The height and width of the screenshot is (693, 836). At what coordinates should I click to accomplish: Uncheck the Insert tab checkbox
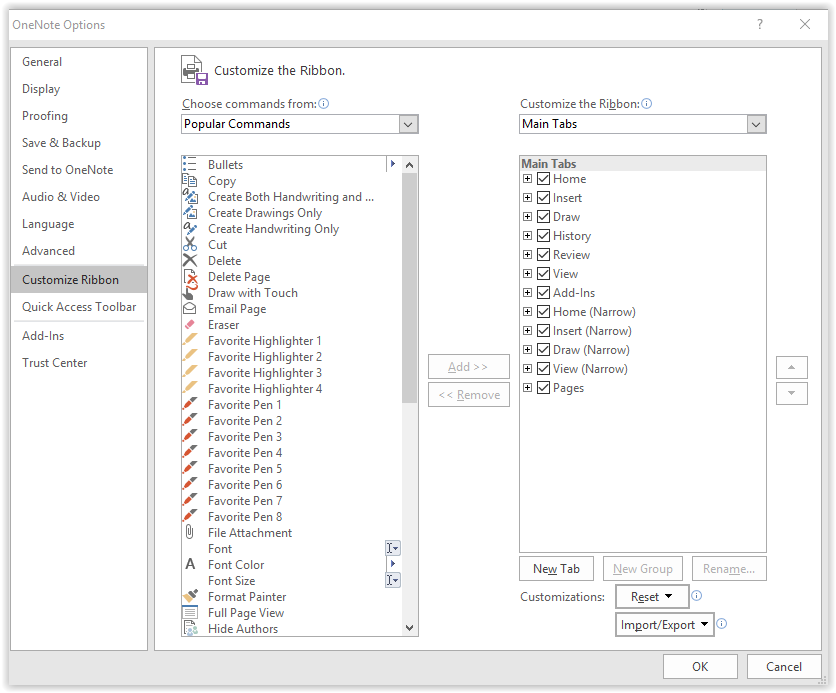tap(543, 198)
